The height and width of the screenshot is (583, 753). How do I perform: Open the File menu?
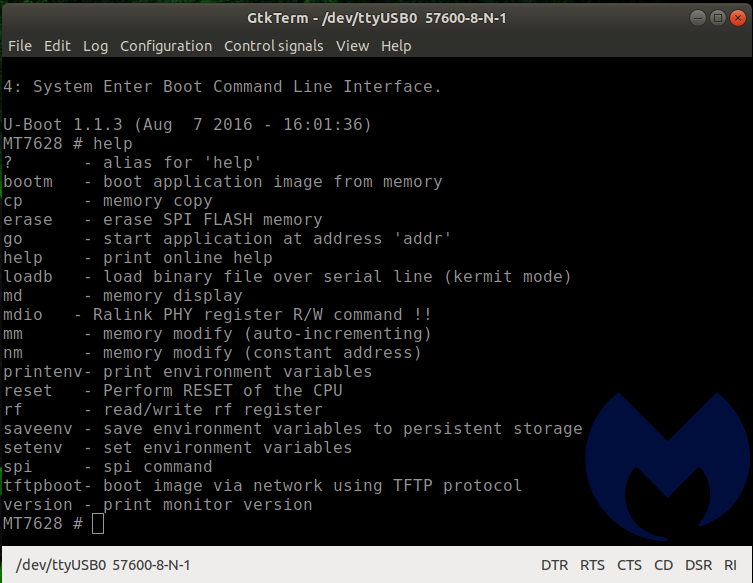[x=20, y=46]
